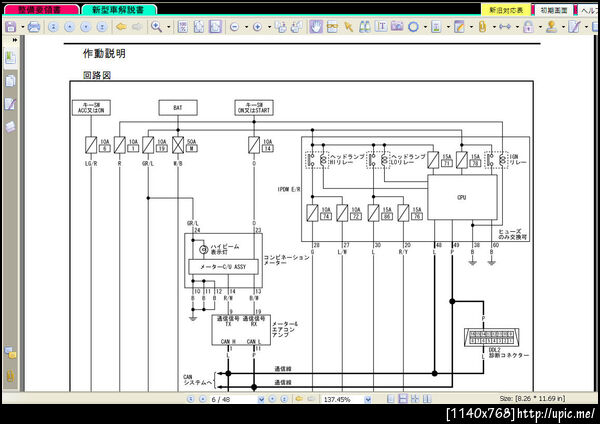The height and width of the screenshot is (424, 600).
Task: Select the magnifier zoom tool
Action: coord(156,27)
